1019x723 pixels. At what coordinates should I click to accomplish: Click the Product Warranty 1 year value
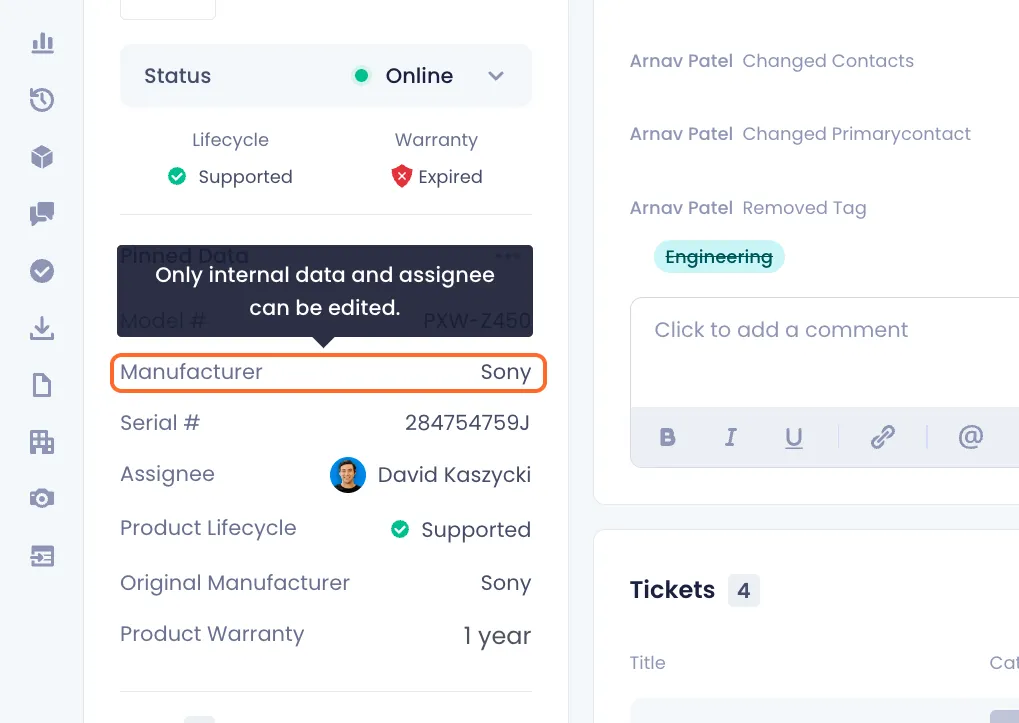pos(497,635)
